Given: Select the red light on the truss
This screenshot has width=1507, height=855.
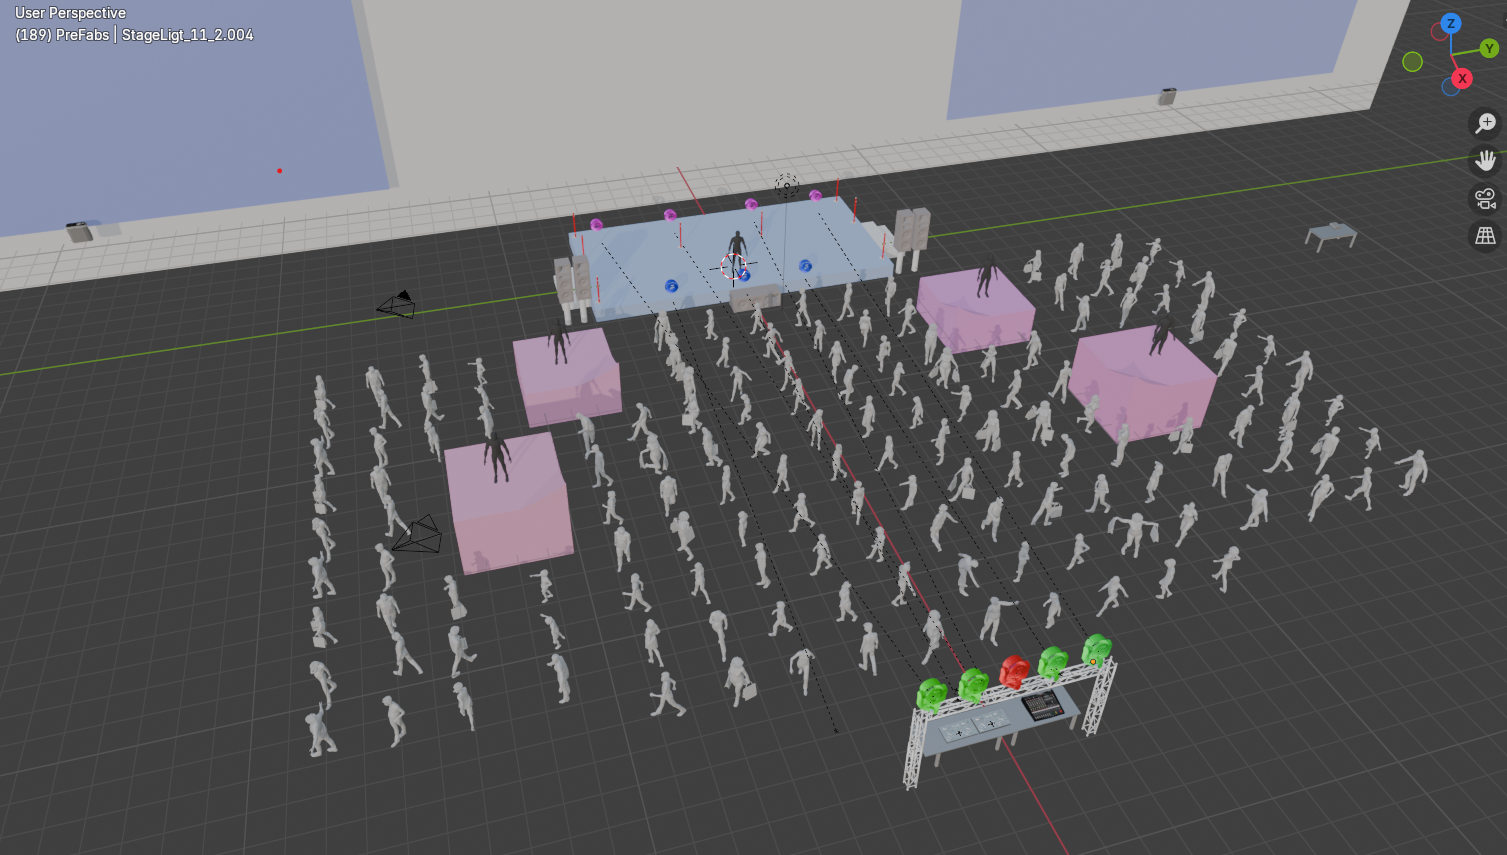Looking at the screenshot, I should click(1014, 671).
